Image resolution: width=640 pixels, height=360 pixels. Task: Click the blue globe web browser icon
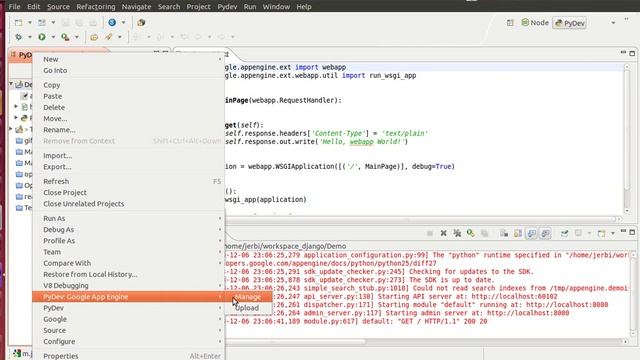click(112, 22)
